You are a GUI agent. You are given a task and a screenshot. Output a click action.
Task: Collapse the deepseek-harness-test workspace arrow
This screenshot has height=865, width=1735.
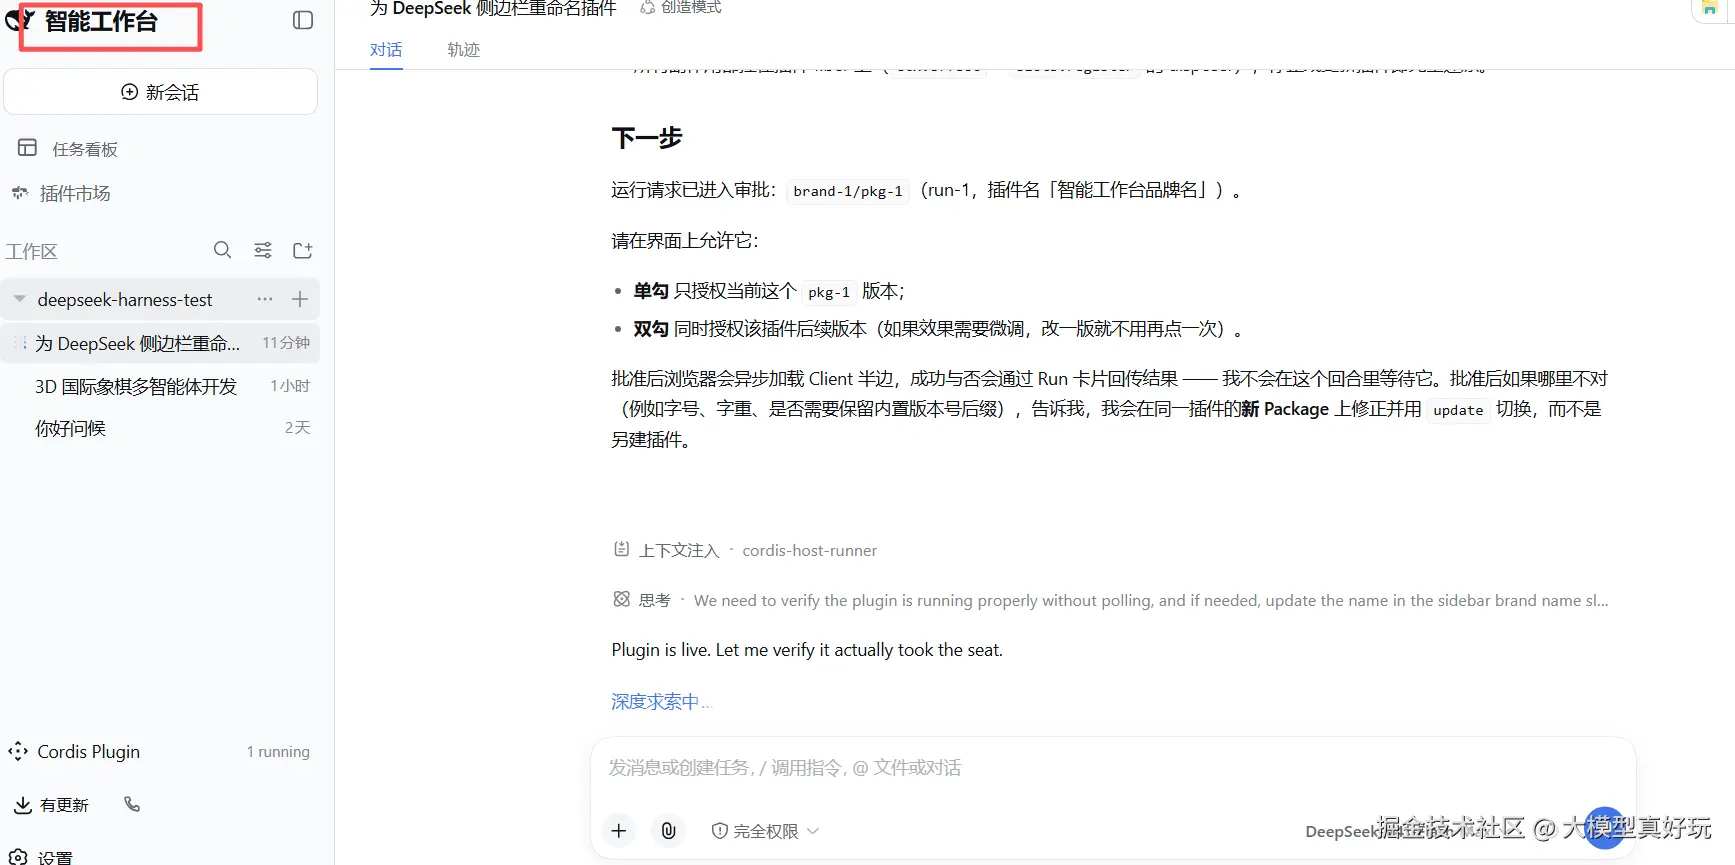20,299
